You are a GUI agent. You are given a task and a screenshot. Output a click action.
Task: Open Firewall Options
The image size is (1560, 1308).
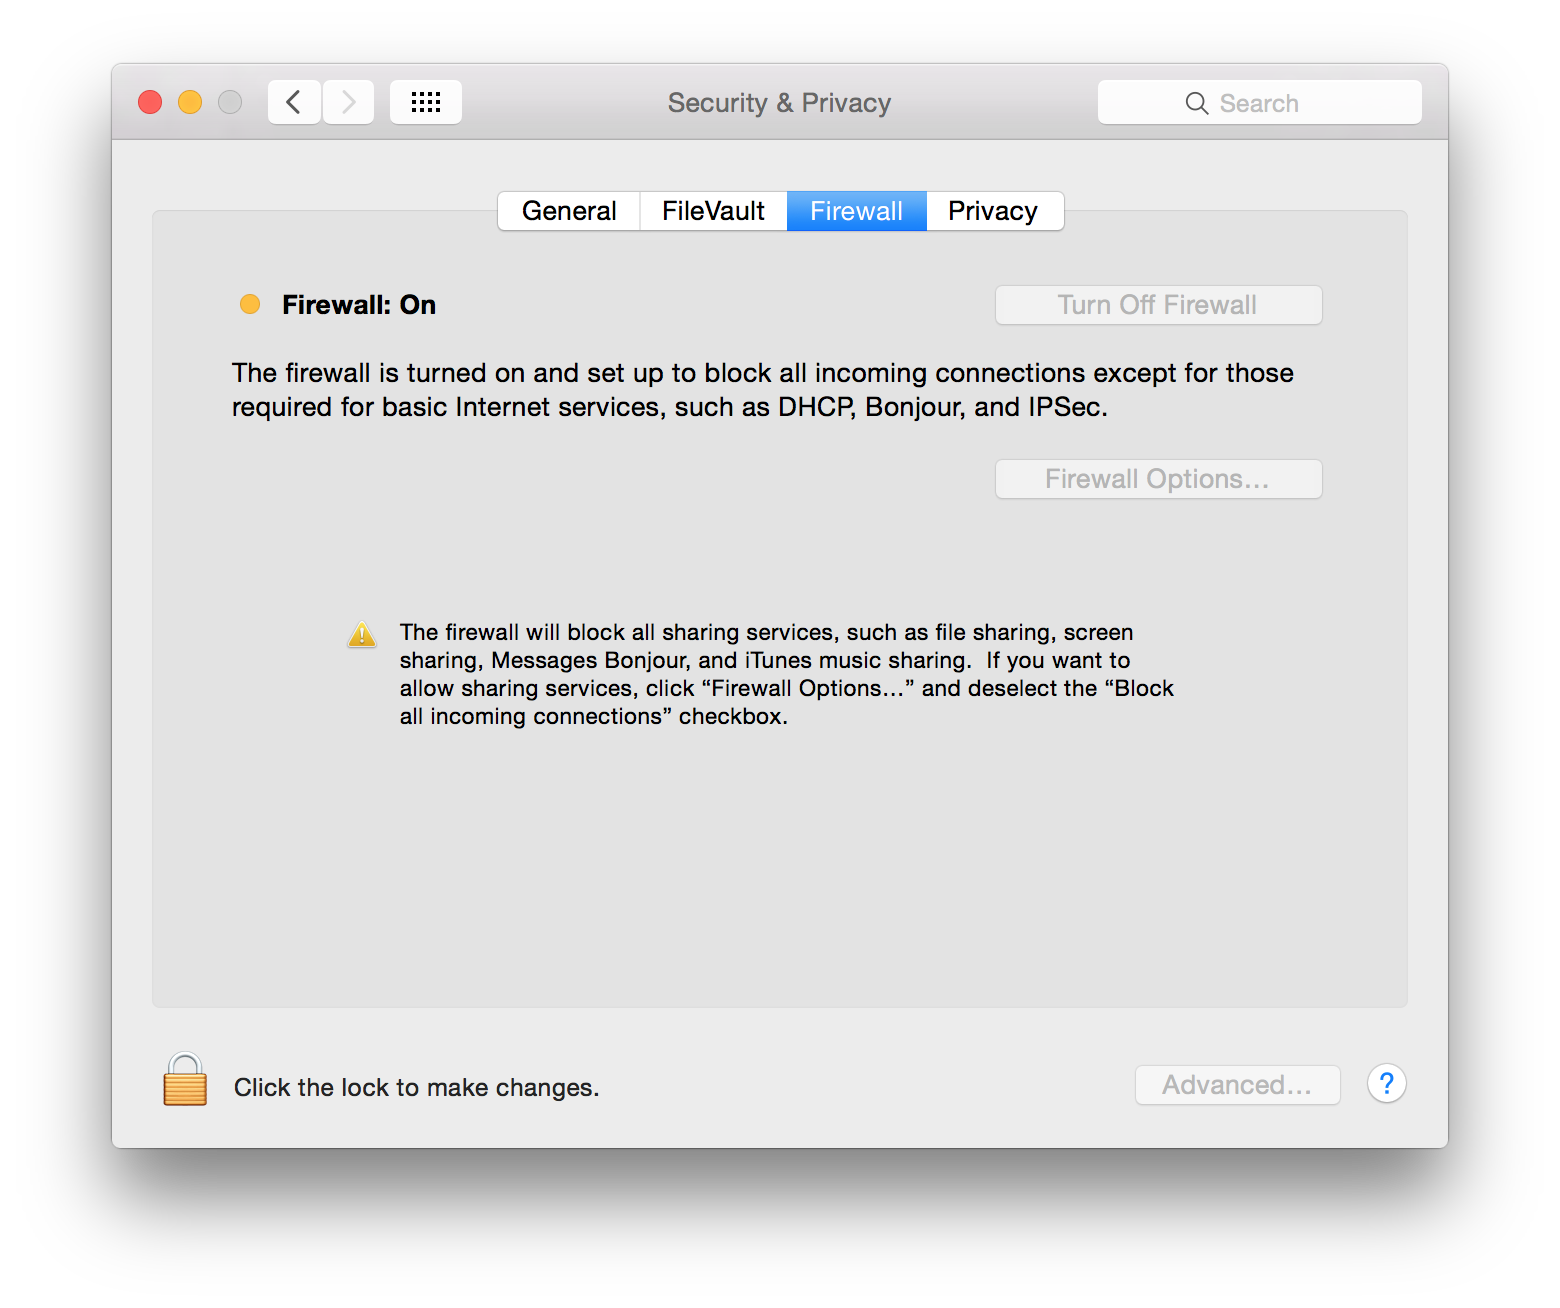tap(1158, 479)
